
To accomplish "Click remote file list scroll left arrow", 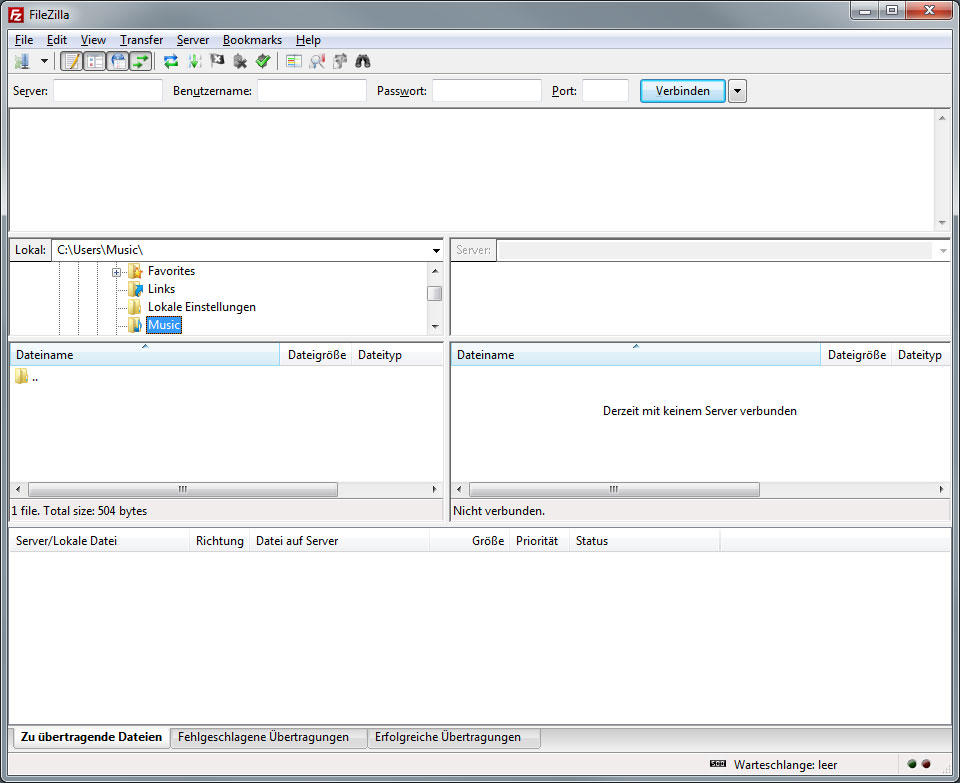I will (x=459, y=489).
